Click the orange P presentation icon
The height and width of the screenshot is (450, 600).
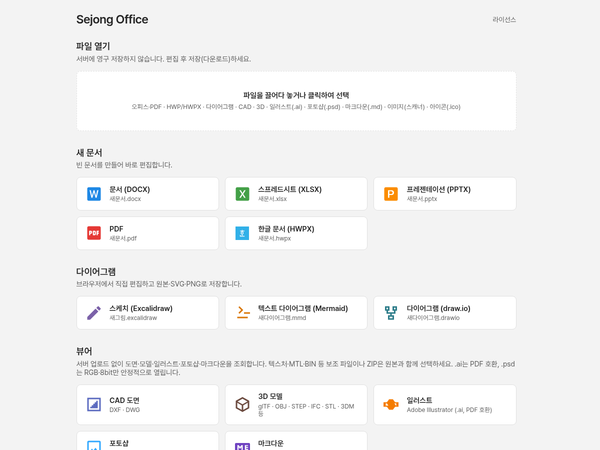[391, 194]
